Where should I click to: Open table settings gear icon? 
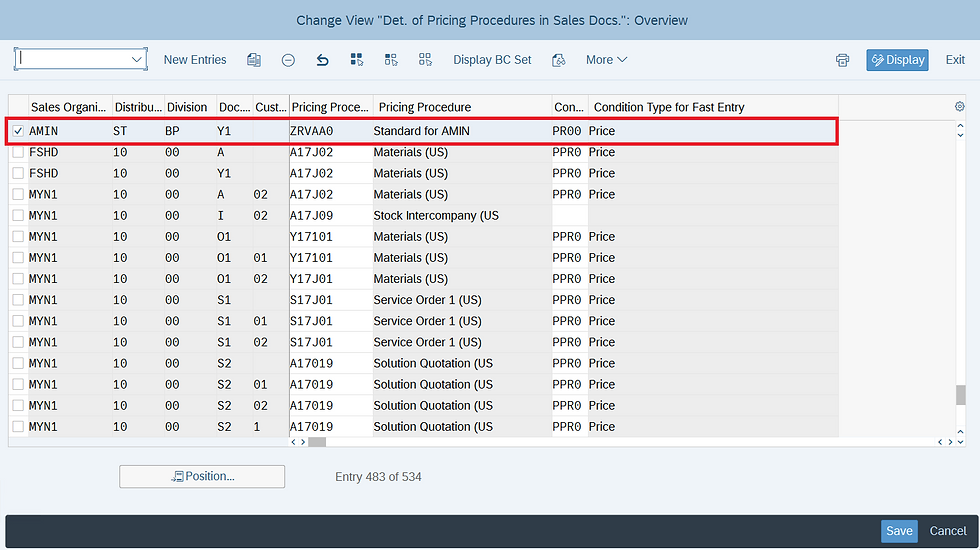click(x=960, y=107)
